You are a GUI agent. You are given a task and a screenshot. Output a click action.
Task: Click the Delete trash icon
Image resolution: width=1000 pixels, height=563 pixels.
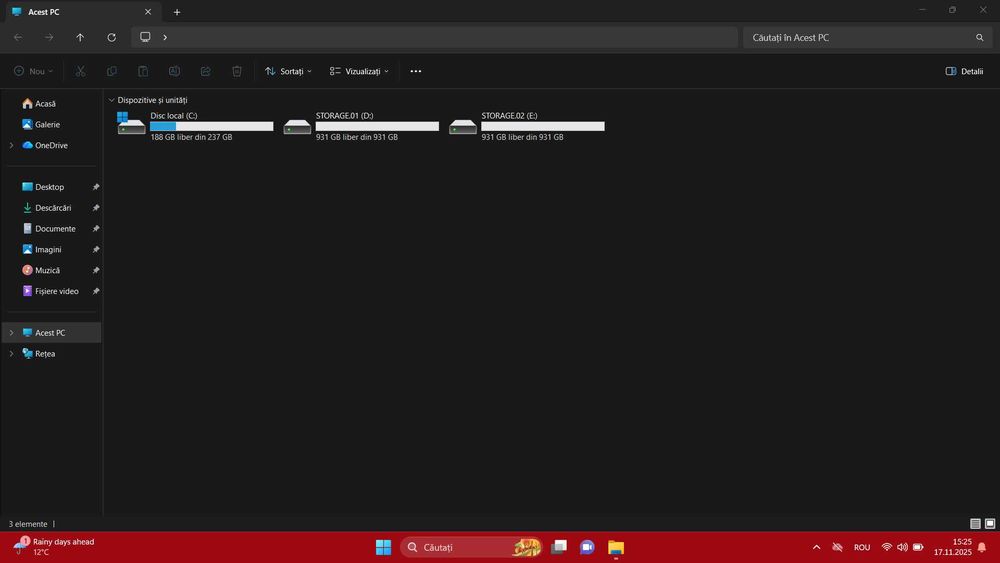(x=237, y=71)
